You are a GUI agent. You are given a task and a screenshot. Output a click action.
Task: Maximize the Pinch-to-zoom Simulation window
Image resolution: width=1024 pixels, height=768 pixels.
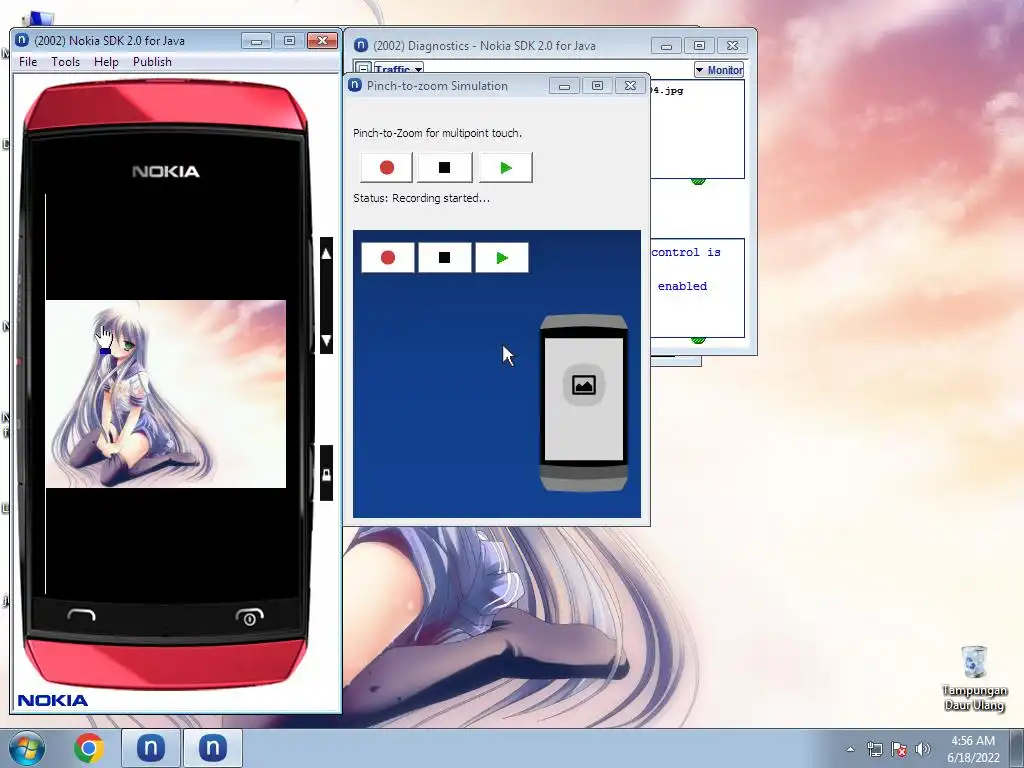coord(597,86)
